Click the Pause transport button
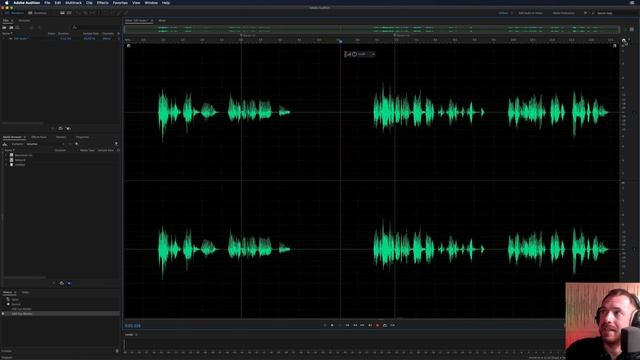This screenshot has height=360, width=640. 340,325
